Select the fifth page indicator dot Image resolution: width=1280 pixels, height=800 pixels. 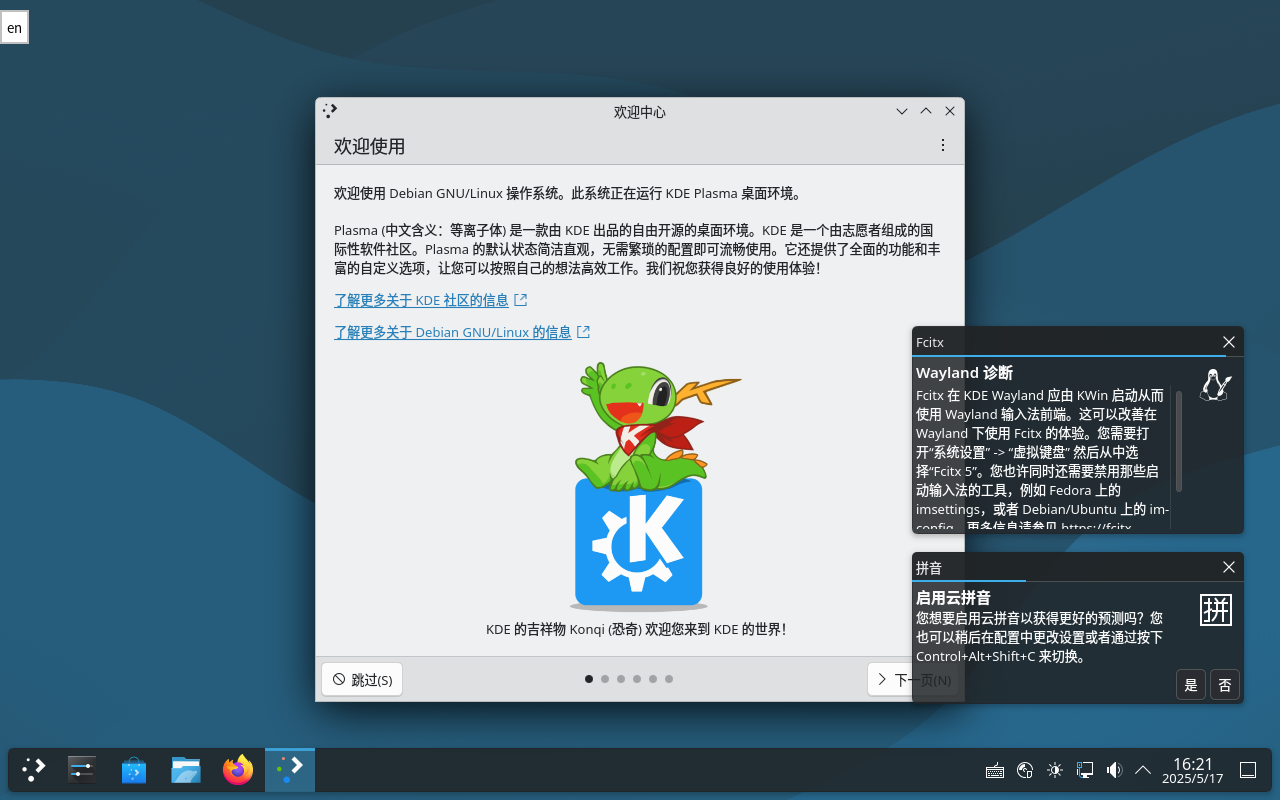pyautogui.click(x=653, y=679)
